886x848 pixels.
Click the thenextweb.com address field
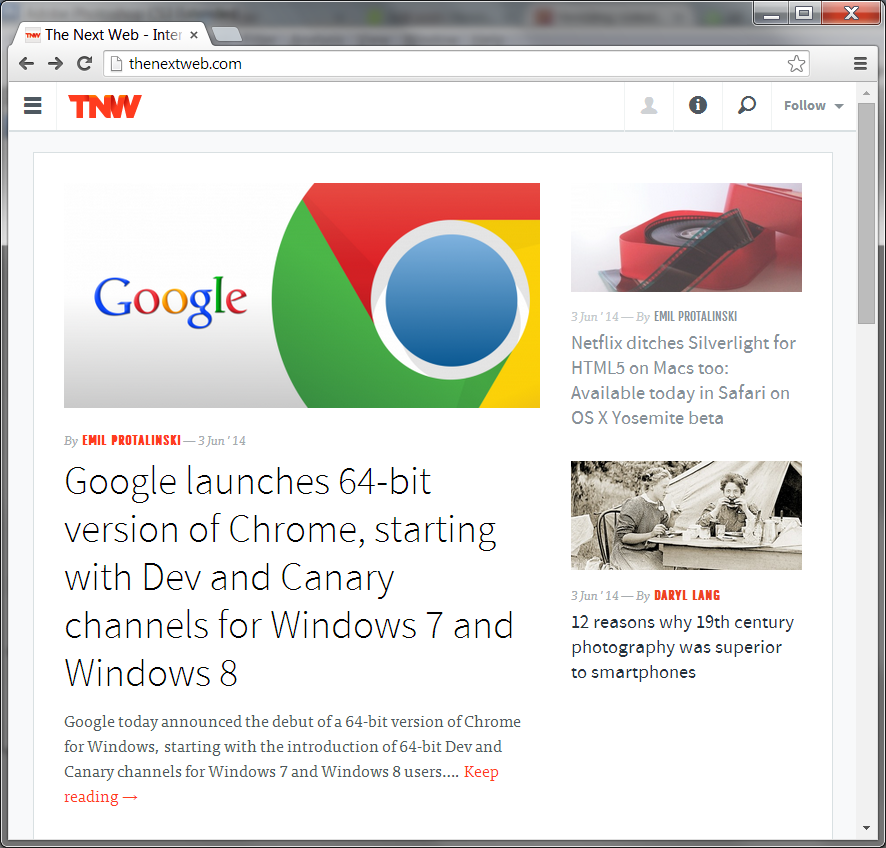click(x=455, y=63)
